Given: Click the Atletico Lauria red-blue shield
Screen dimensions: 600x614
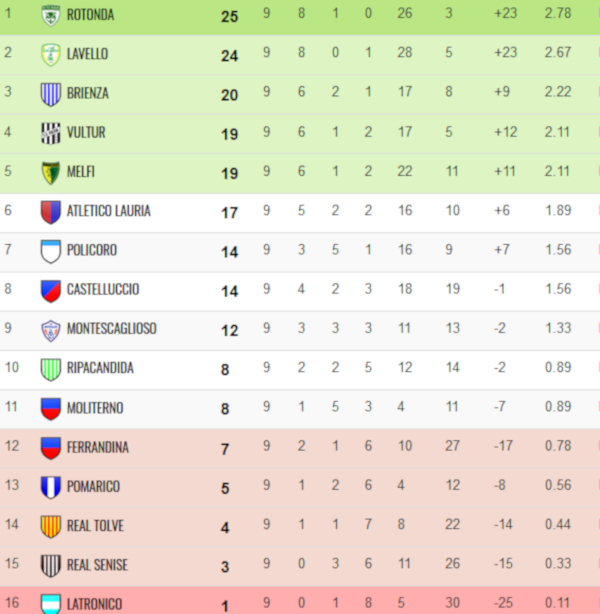Looking at the screenshot, I should tap(51, 212).
